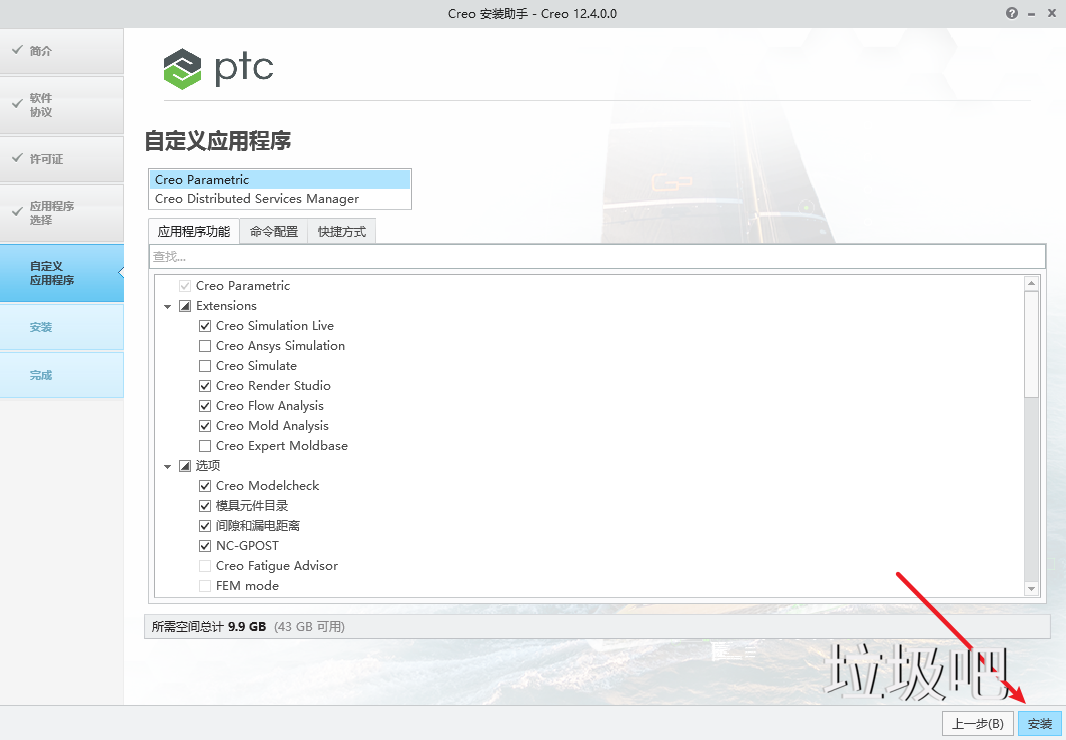The width and height of the screenshot is (1066, 740).
Task: Click the PTC logo icon
Action: [x=183, y=69]
